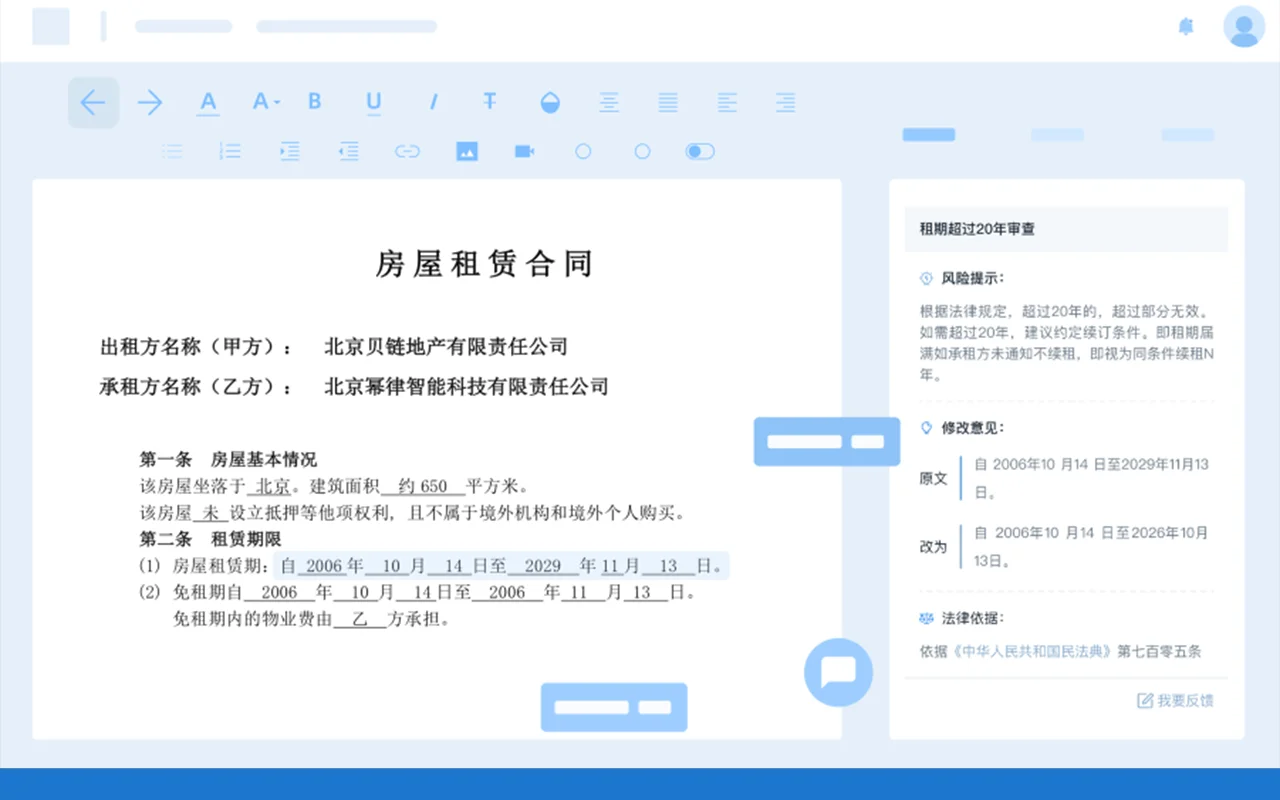The height and width of the screenshot is (800, 1280).
Task: Click the forward arrow in the toolbar
Action: click(150, 102)
